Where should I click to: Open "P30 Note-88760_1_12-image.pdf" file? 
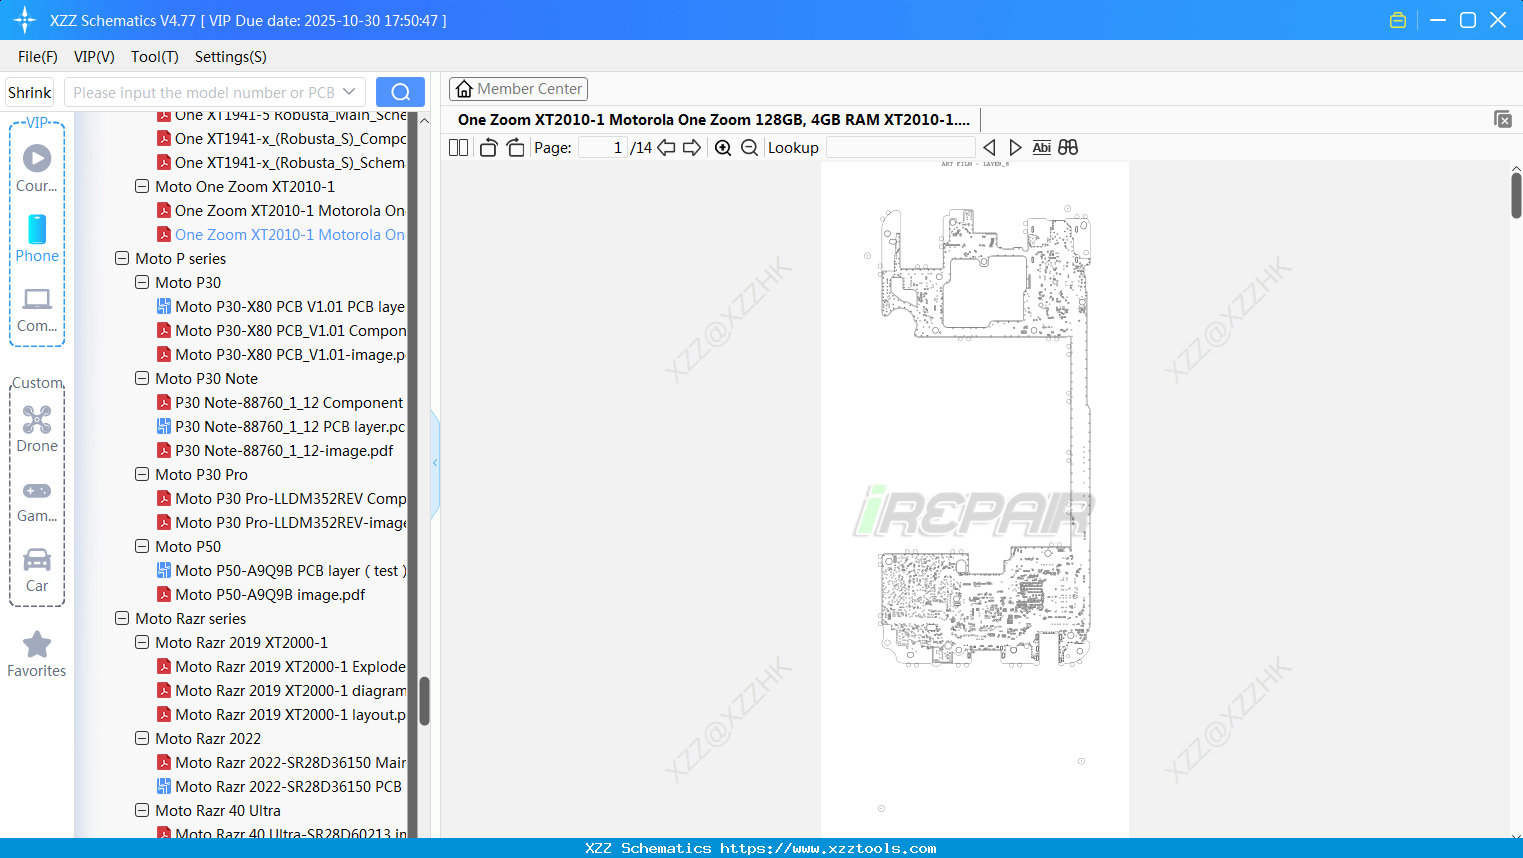275,450
